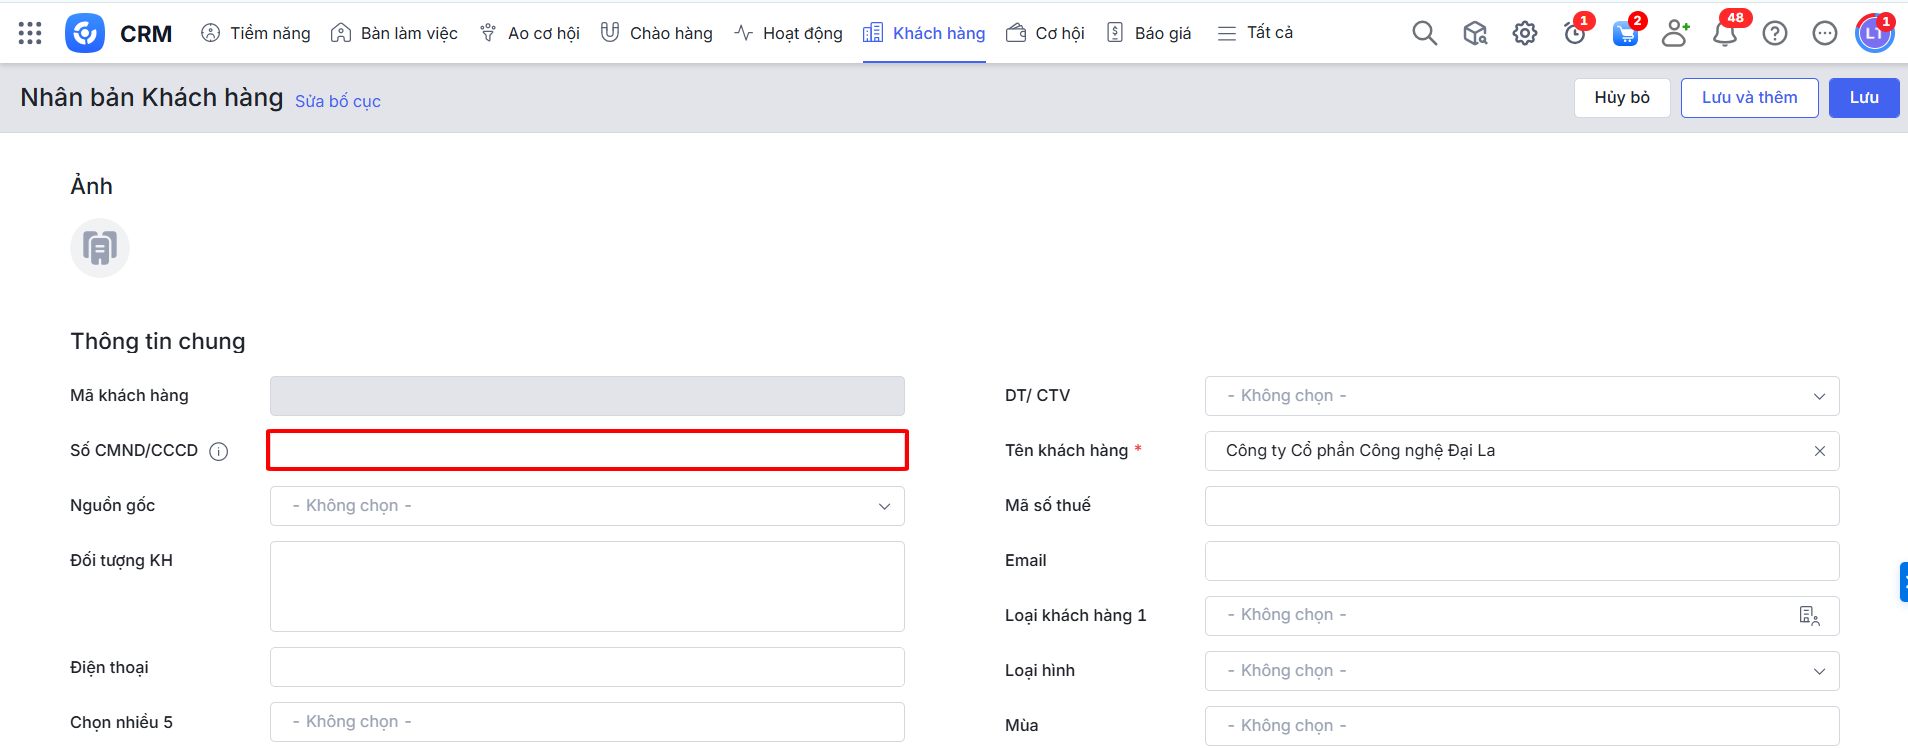Click the info icon beside Số CMND/CCCD
This screenshot has width=1908, height=748.
click(218, 452)
